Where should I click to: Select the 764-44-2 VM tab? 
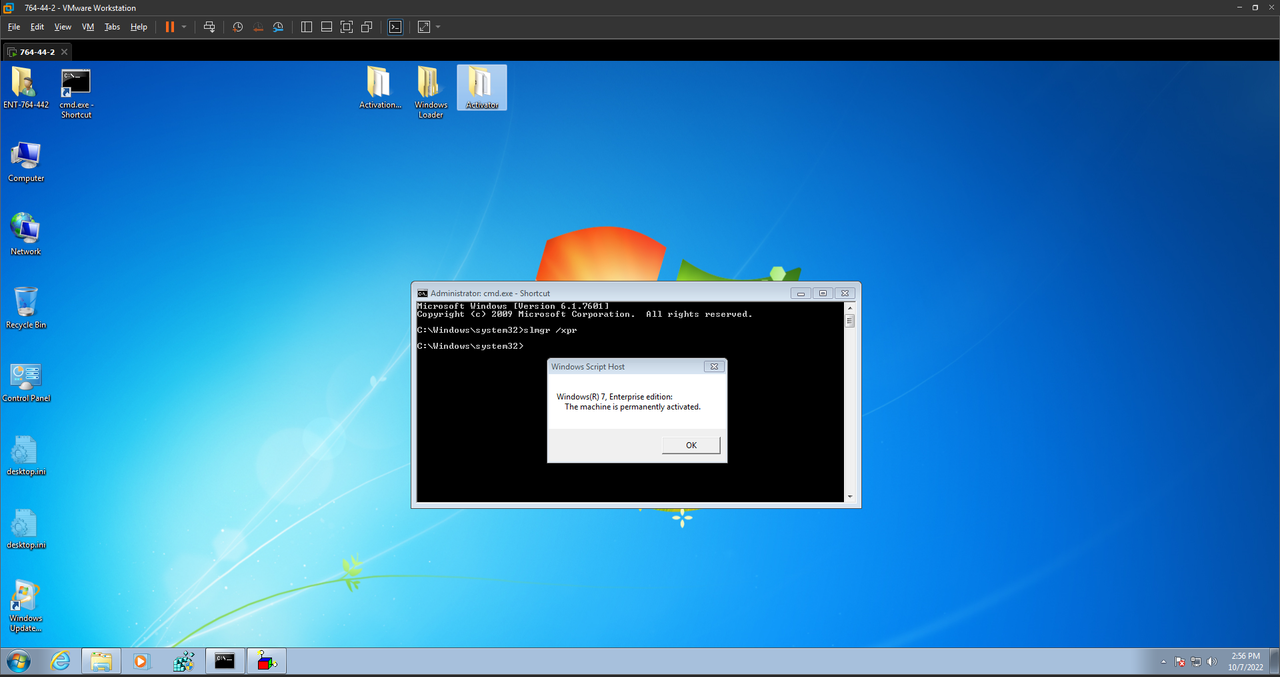[38, 51]
